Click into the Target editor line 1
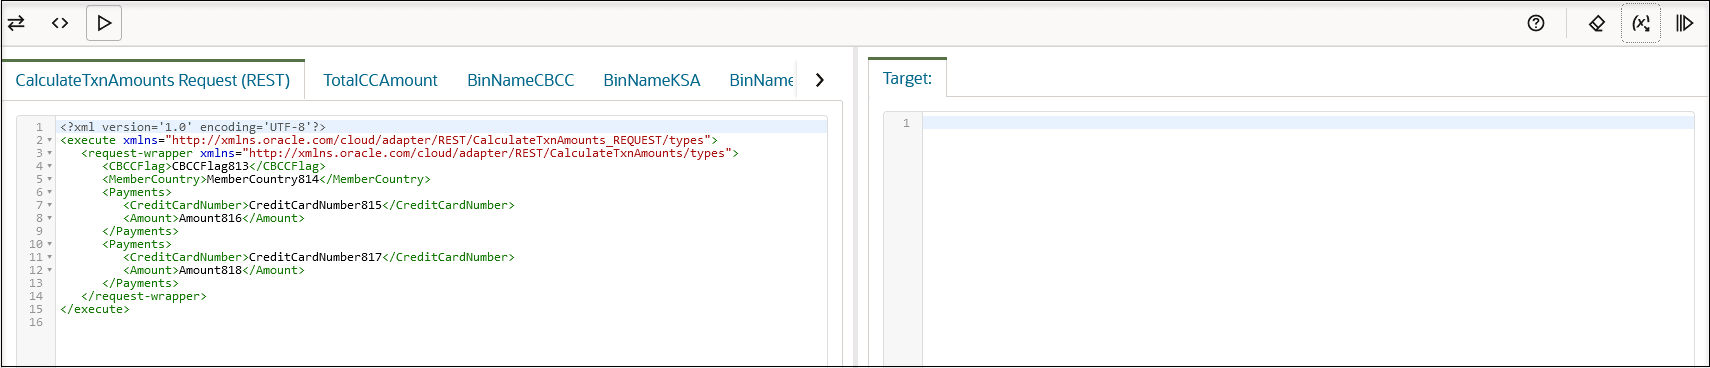1710x368 pixels. (x=1308, y=123)
